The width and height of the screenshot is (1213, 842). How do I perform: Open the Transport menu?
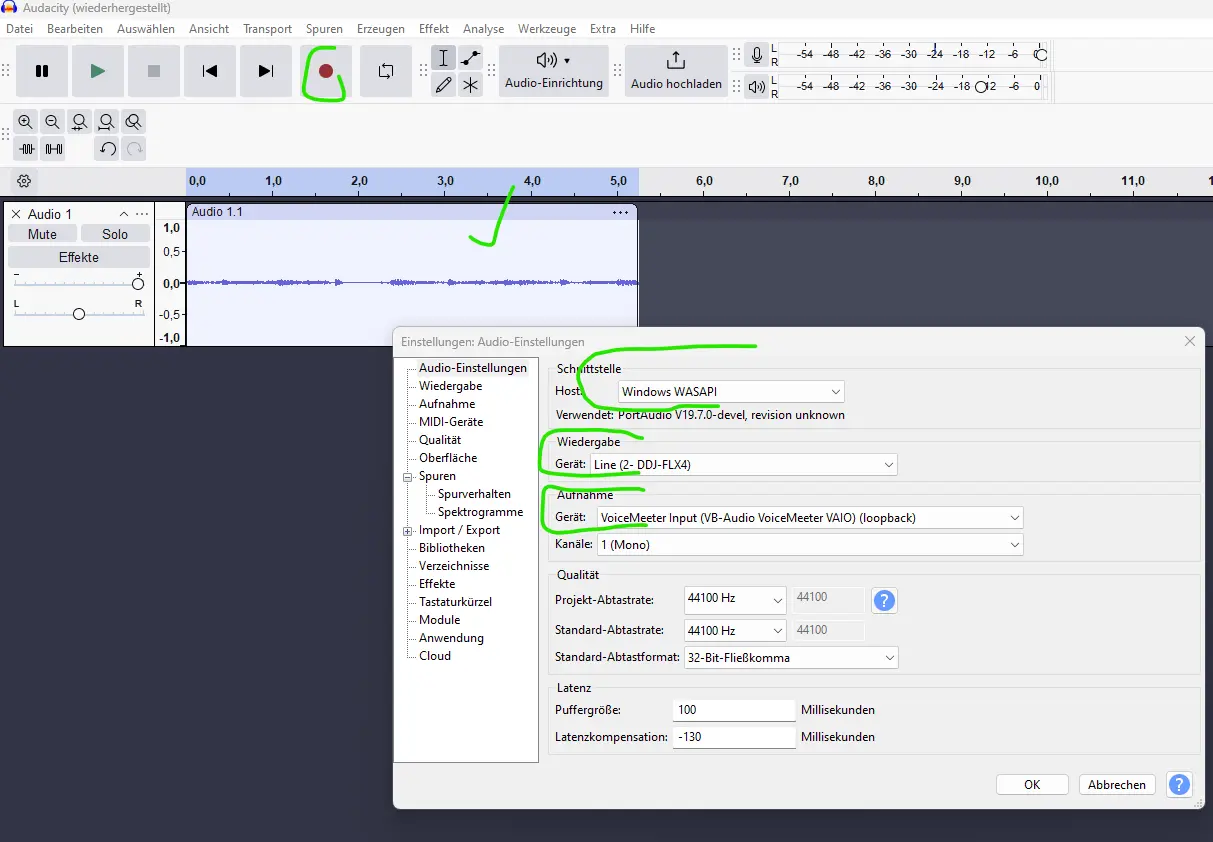click(267, 28)
